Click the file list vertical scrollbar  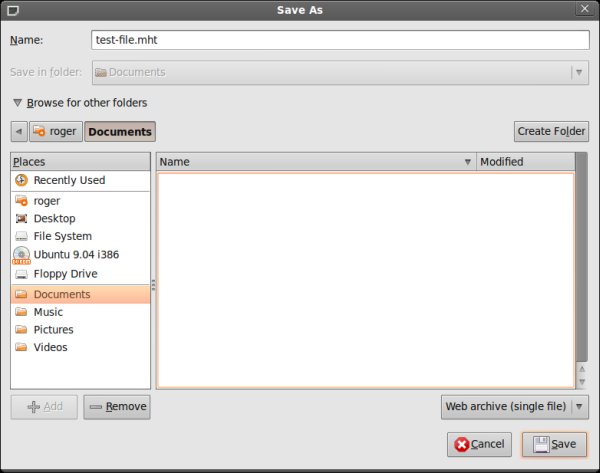pos(582,257)
